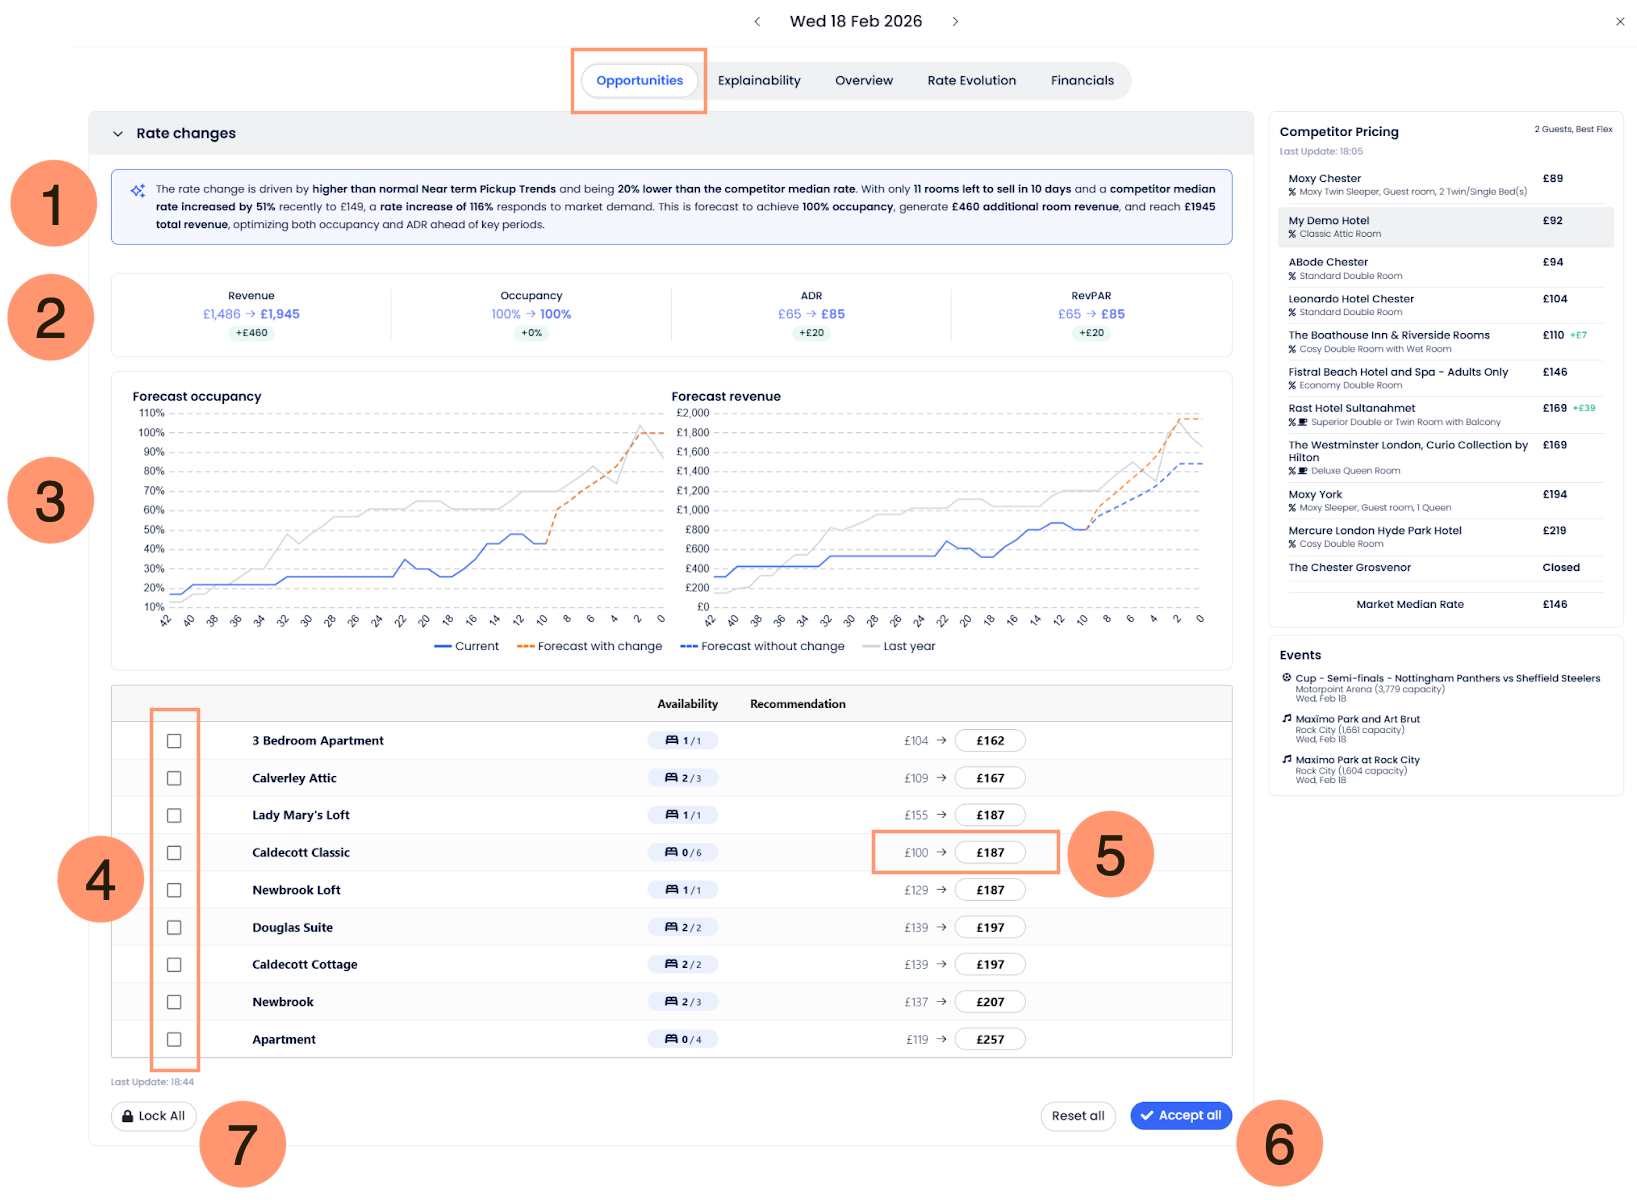Click the Lock All button

coord(154,1116)
